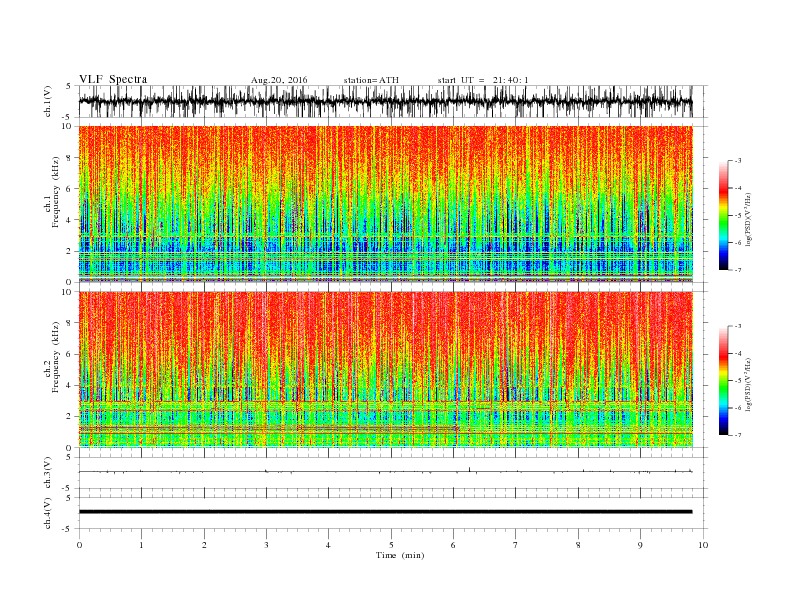This screenshot has height=612, width=792.
Task: Click the "station=ATH" header label
Action: click(x=371, y=80)
